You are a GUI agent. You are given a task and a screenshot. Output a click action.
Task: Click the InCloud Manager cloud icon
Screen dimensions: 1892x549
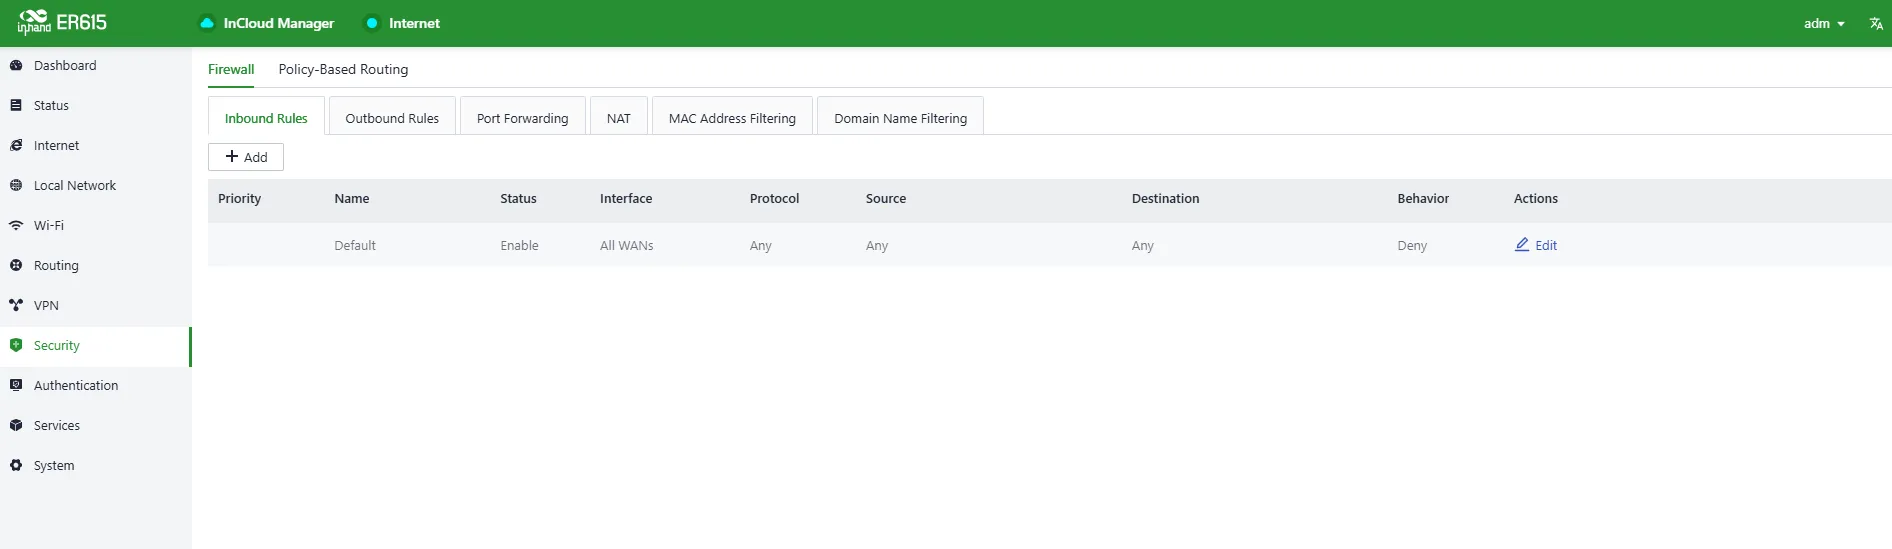tap(207, 23)
